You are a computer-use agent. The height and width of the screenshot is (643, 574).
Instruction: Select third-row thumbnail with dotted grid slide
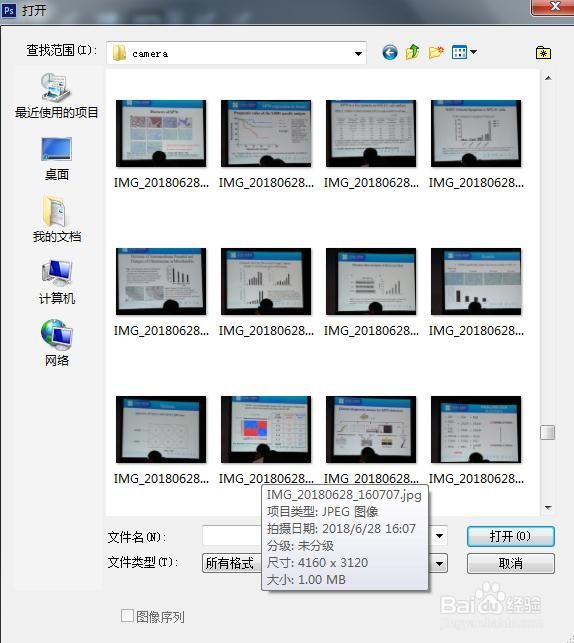point(161,429)
